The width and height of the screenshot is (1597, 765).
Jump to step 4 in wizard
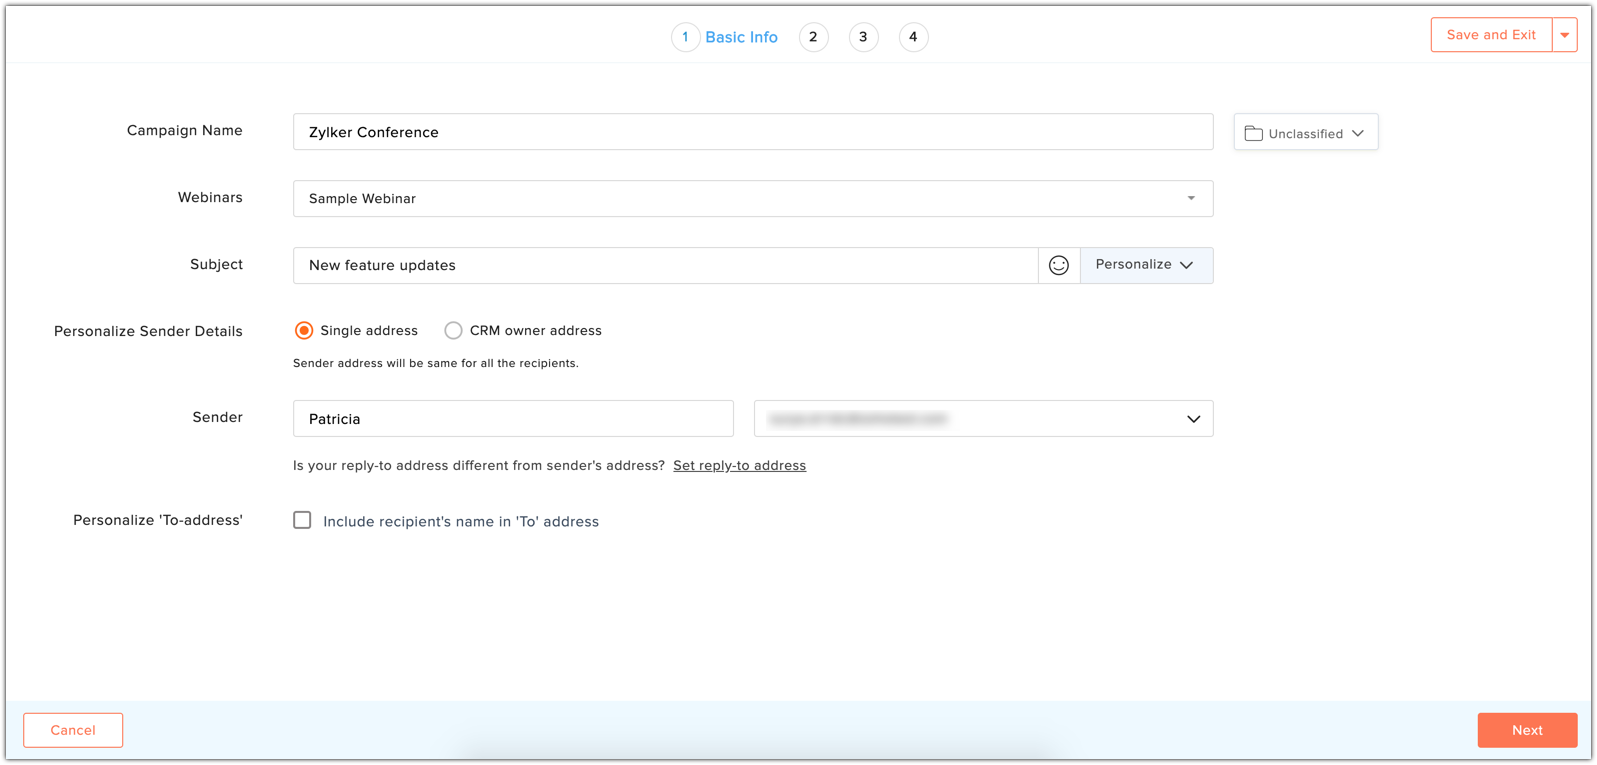click(913, 37)
